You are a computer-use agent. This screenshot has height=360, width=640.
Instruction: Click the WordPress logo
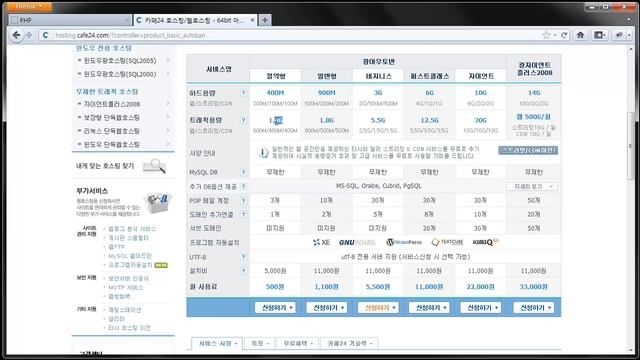404,242
